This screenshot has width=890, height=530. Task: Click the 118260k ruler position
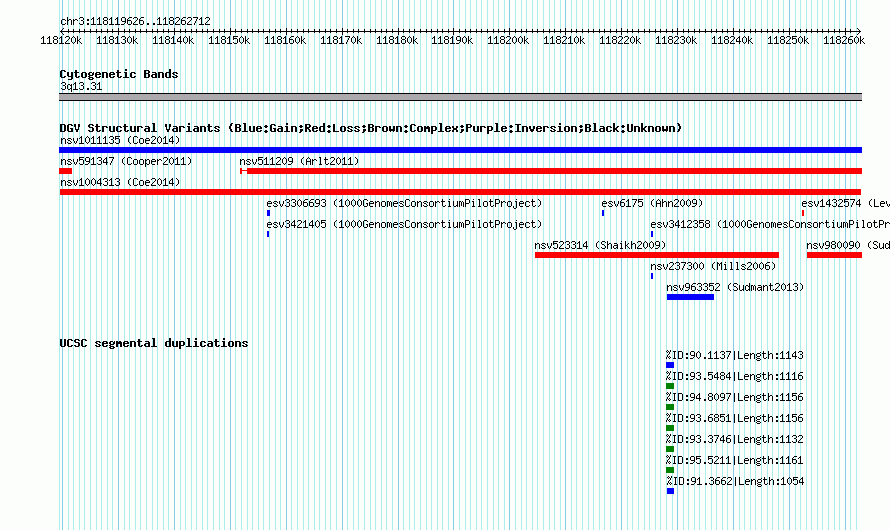[844, 40]
